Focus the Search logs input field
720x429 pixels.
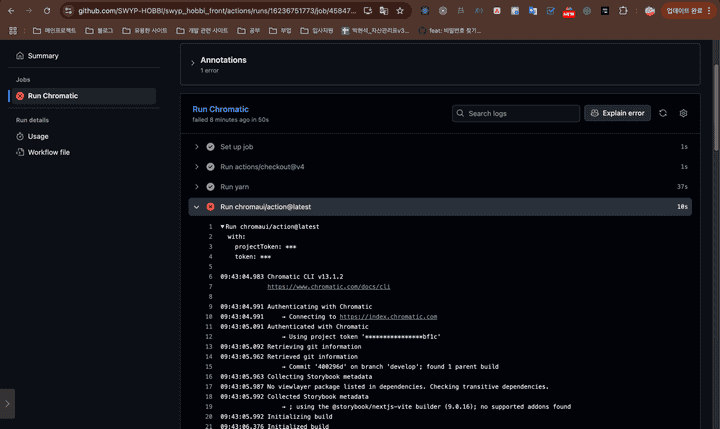tap(516, 113)
